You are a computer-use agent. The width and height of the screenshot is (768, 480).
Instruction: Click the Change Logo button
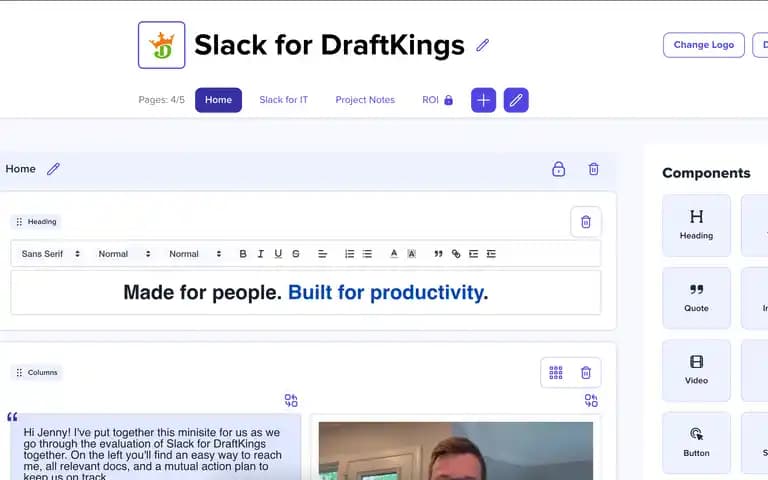tap(704, 45)
